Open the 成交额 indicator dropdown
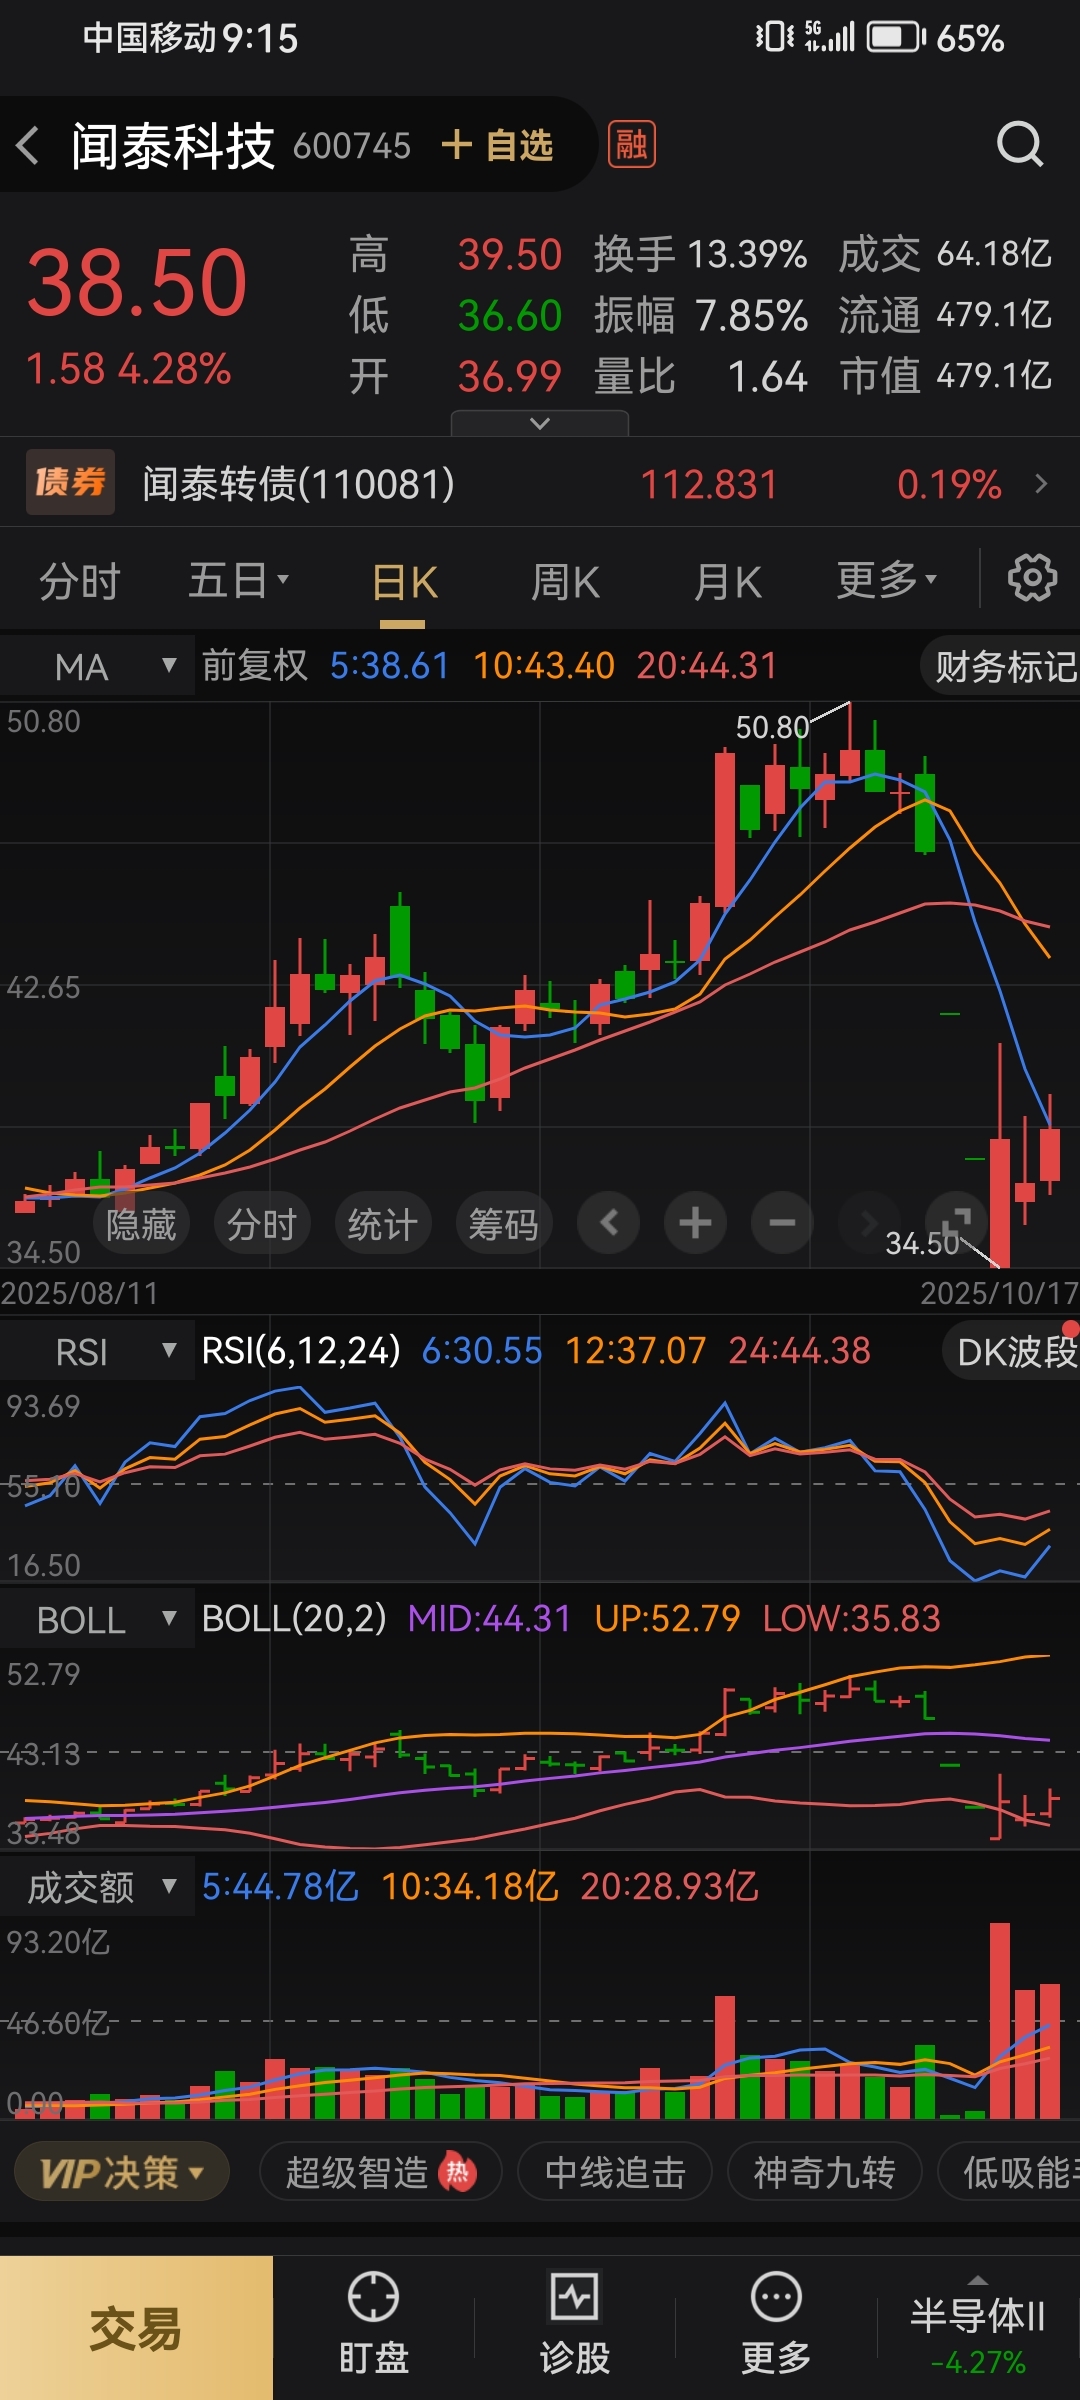Image resolution: width=1080 pixels, height=2400 pixels. [x=97, y=1888]
